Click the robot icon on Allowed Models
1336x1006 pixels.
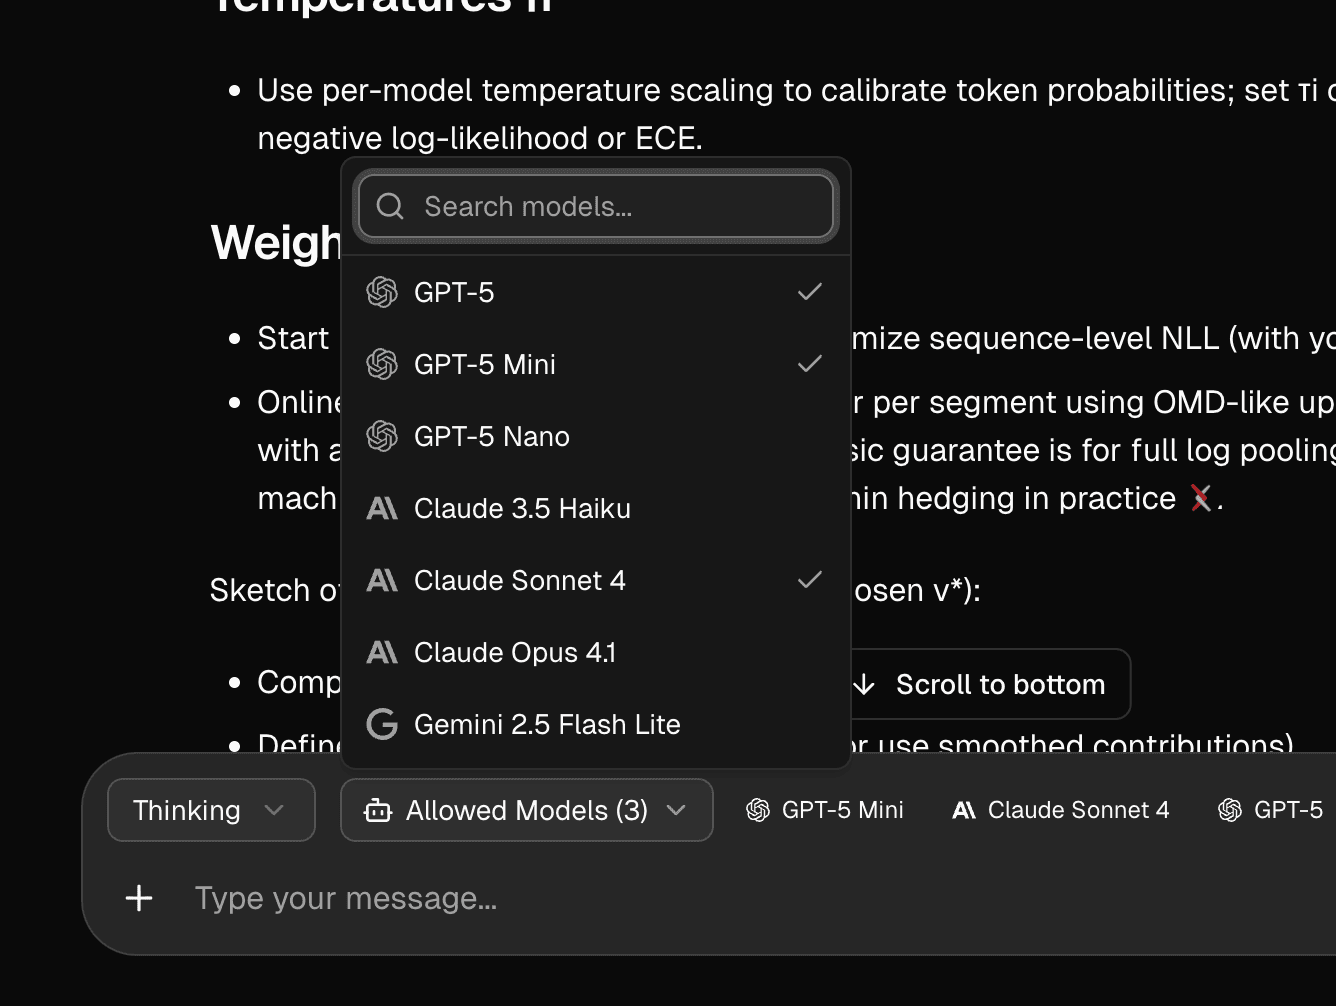click(378, 810)
